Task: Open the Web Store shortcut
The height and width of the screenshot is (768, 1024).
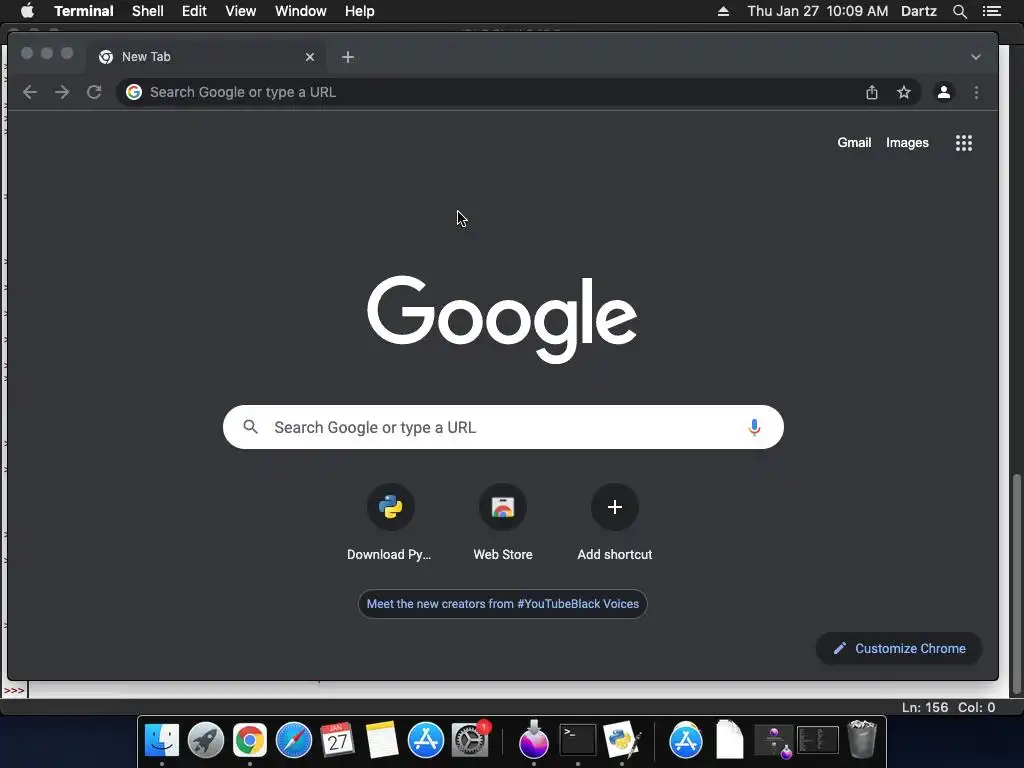Action: (x=503, y=522)
